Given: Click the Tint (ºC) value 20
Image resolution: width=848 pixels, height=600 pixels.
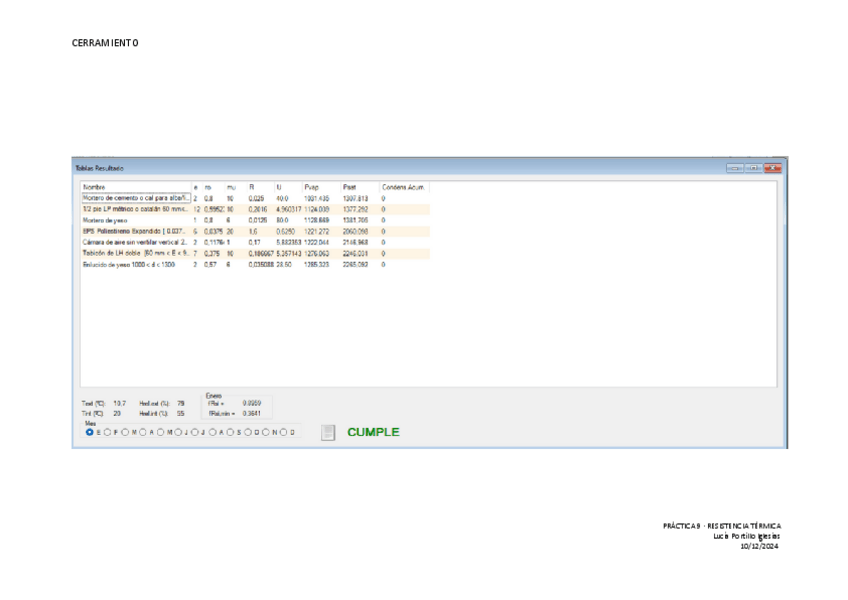Looking at the screenshot, I should click(x=117, y=414).
